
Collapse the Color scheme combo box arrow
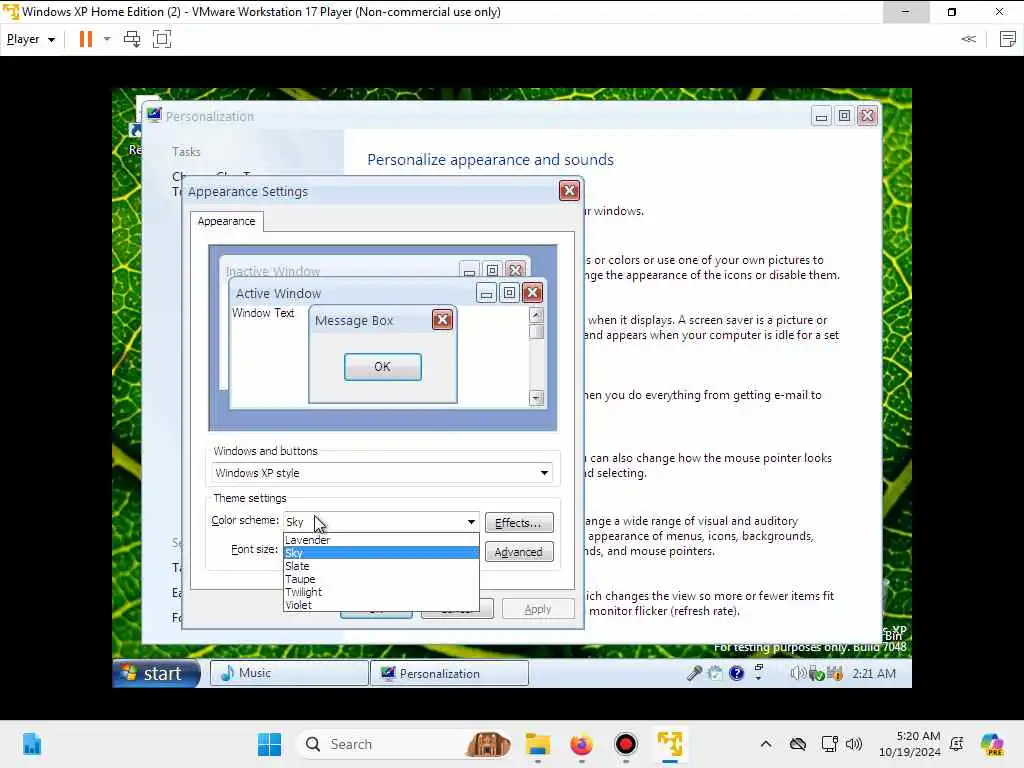[x=471, y=522]
